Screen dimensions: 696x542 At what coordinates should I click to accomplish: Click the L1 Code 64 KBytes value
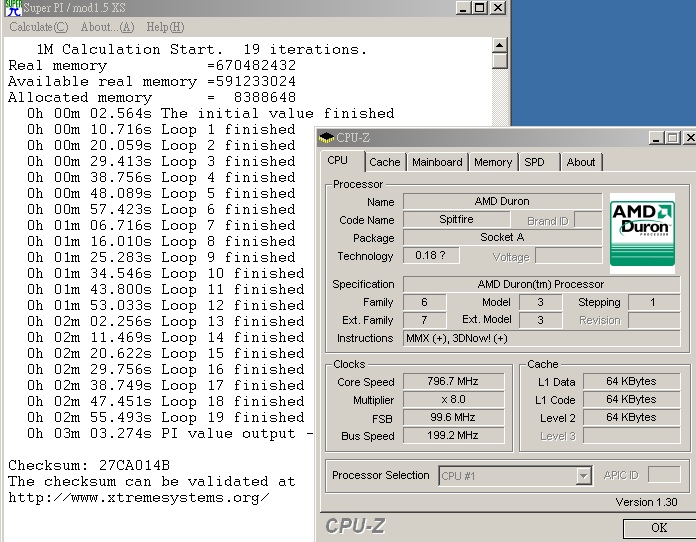pos(631,400)
